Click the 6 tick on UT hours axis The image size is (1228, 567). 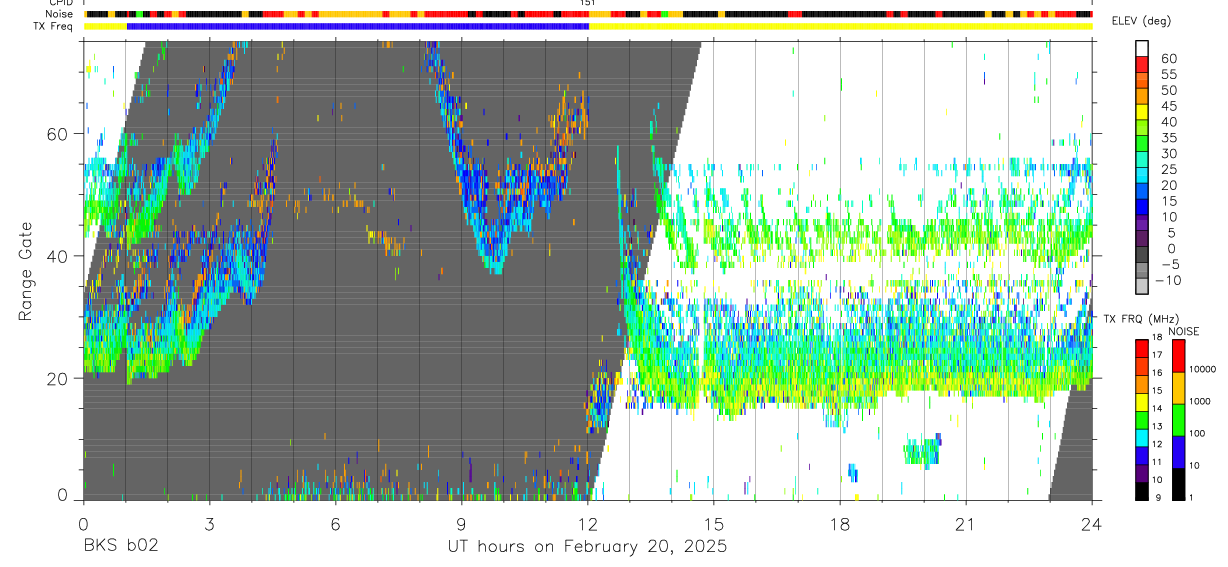(x=335, y=523)
